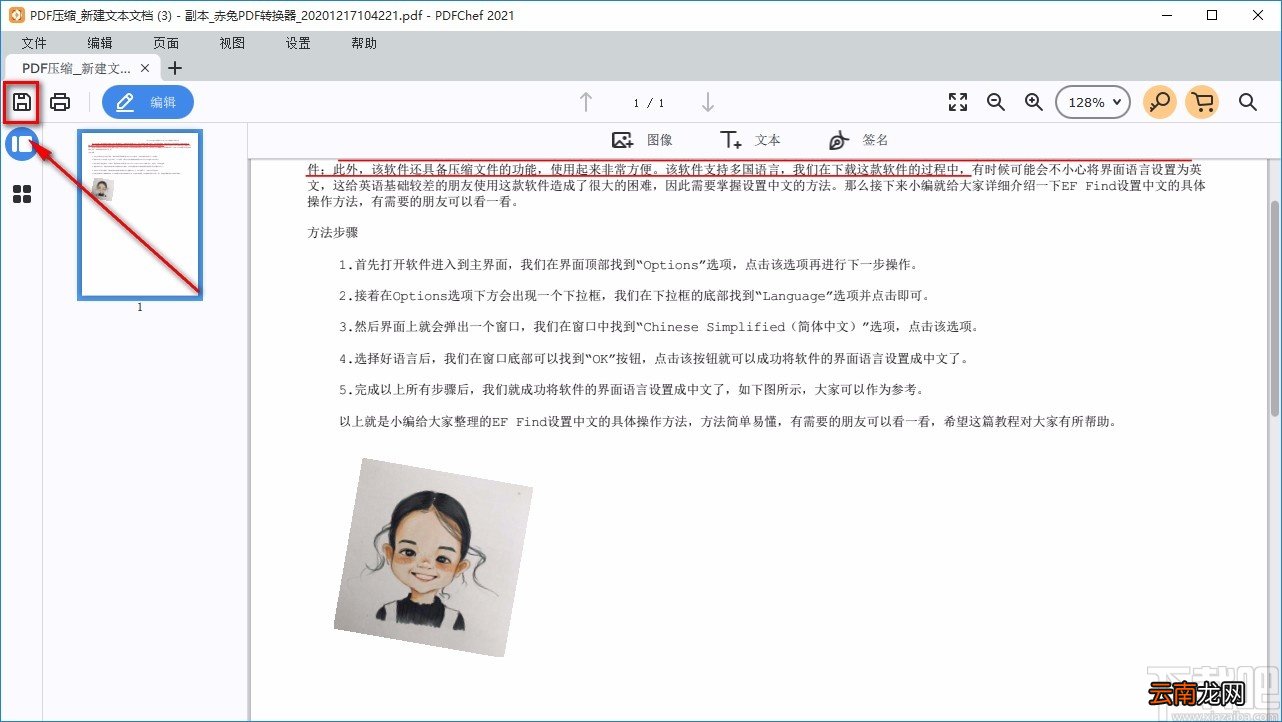The height and width of the screenshot is (722, 1282).
Task: Save the document with the floppy disk icon
Action: click(x=21, y=102)
